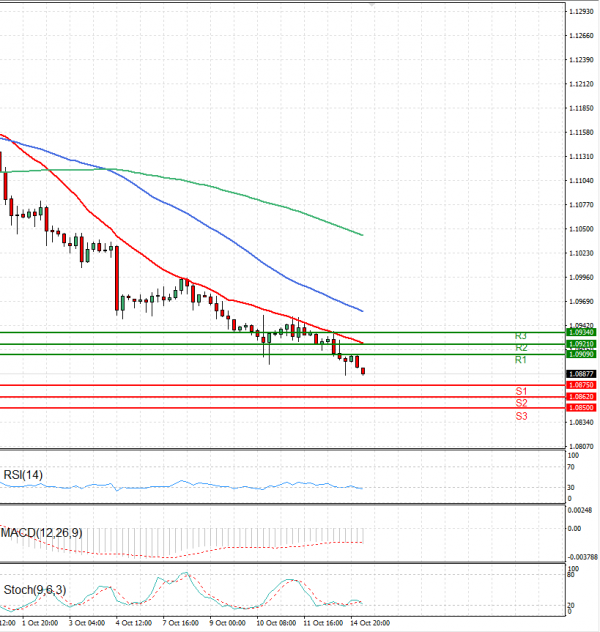Select the 1.08877 current price tag

(x=581, y=374)
